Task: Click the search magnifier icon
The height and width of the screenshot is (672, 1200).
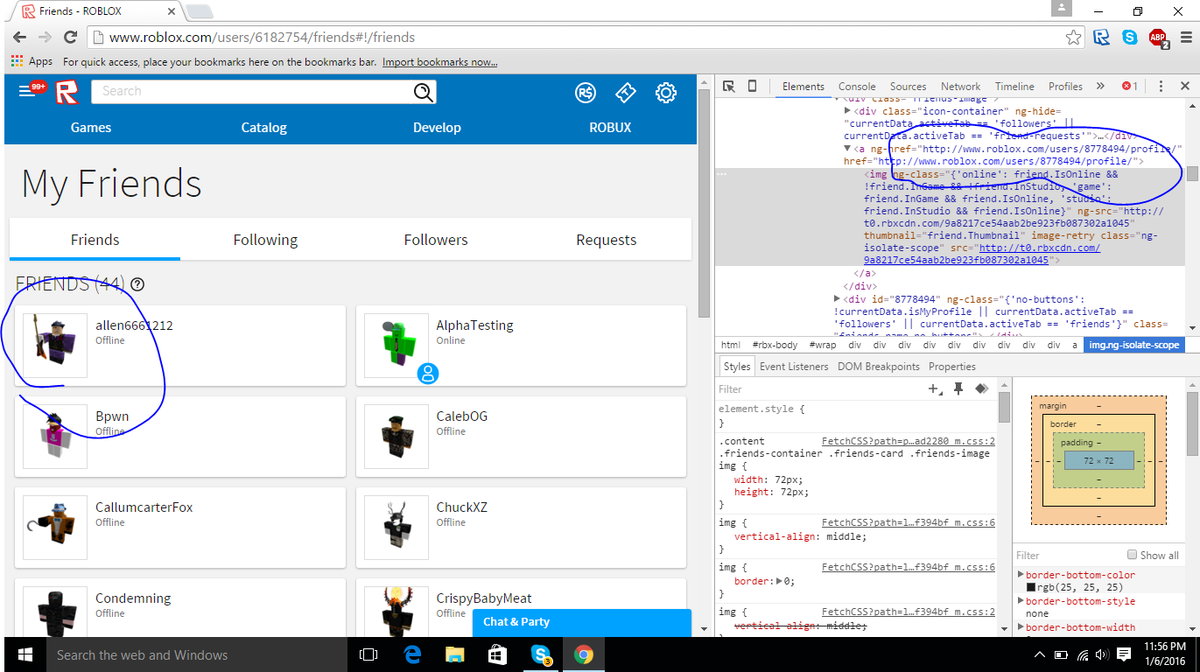Action: [x=424, y=92]
